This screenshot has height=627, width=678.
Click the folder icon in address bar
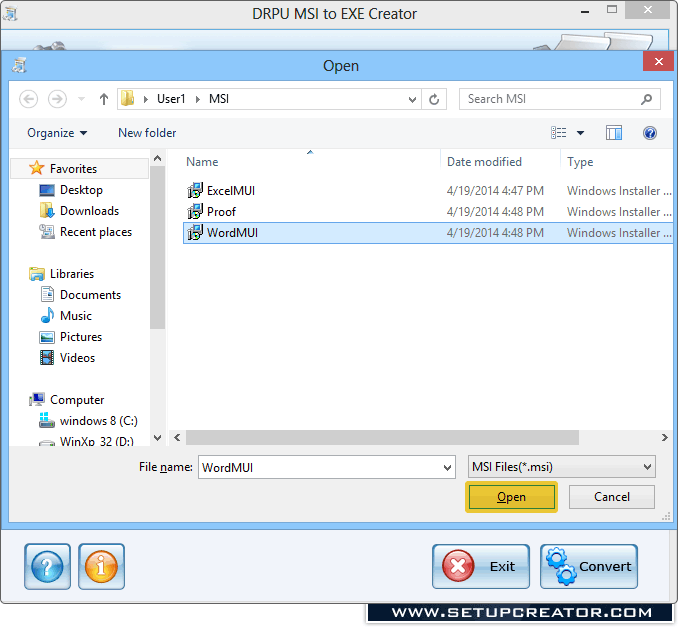coord(127,99)
